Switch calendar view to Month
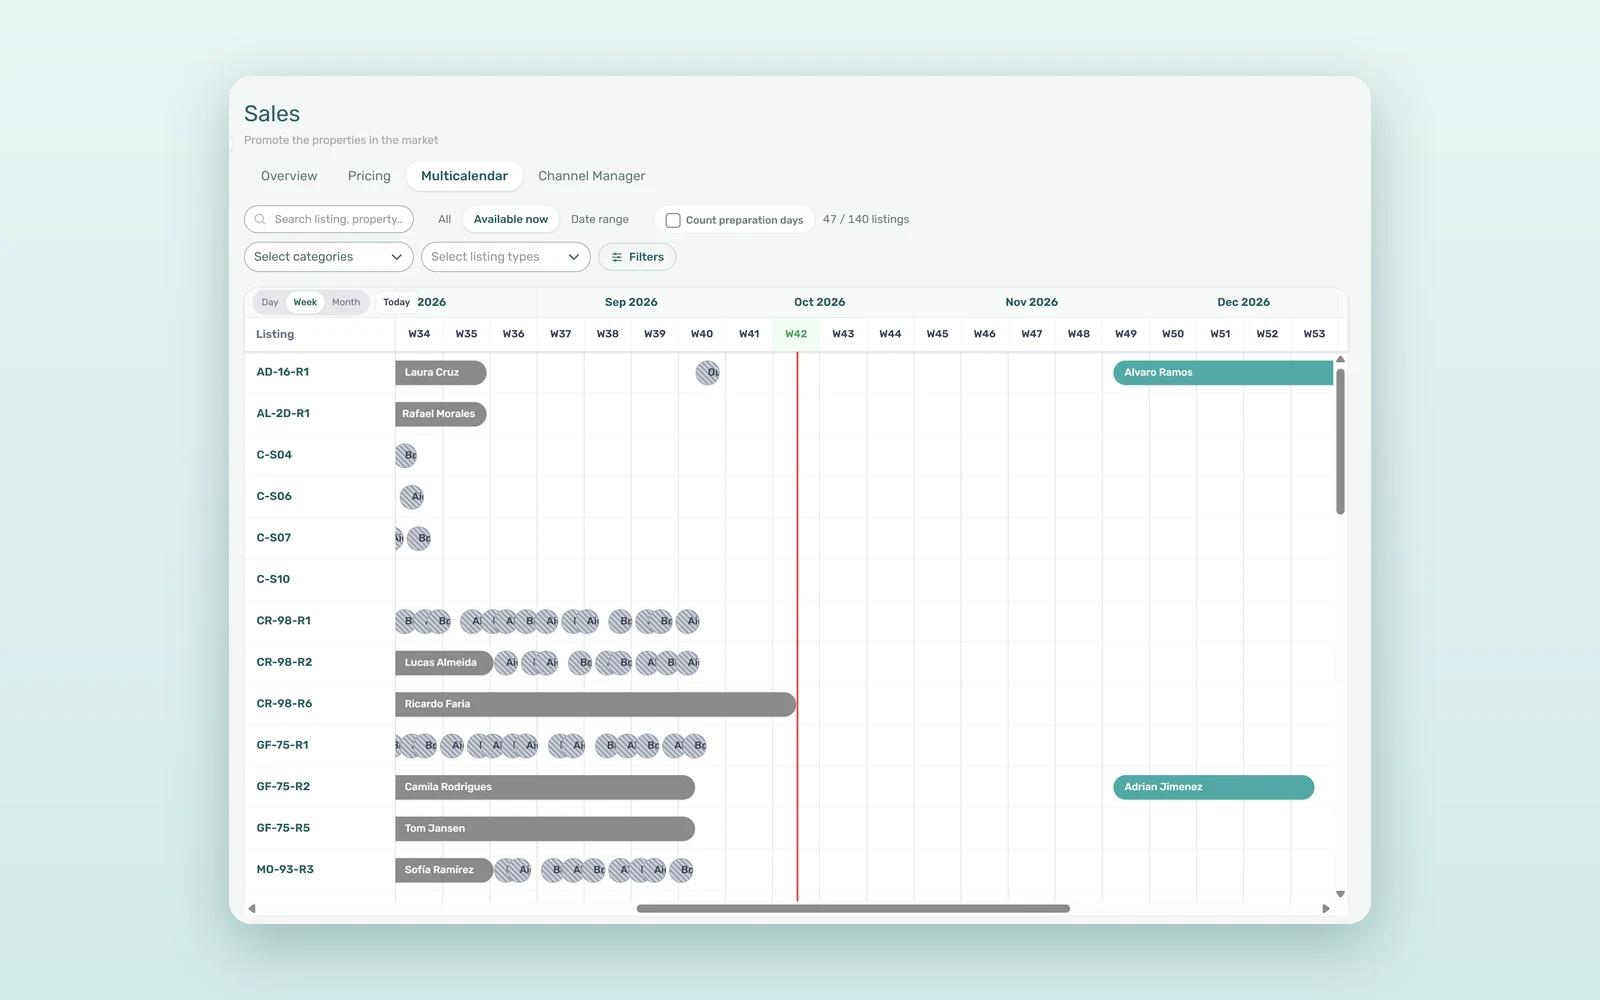The width and height of the screenshot is (1600, 1000). (346, 302)
